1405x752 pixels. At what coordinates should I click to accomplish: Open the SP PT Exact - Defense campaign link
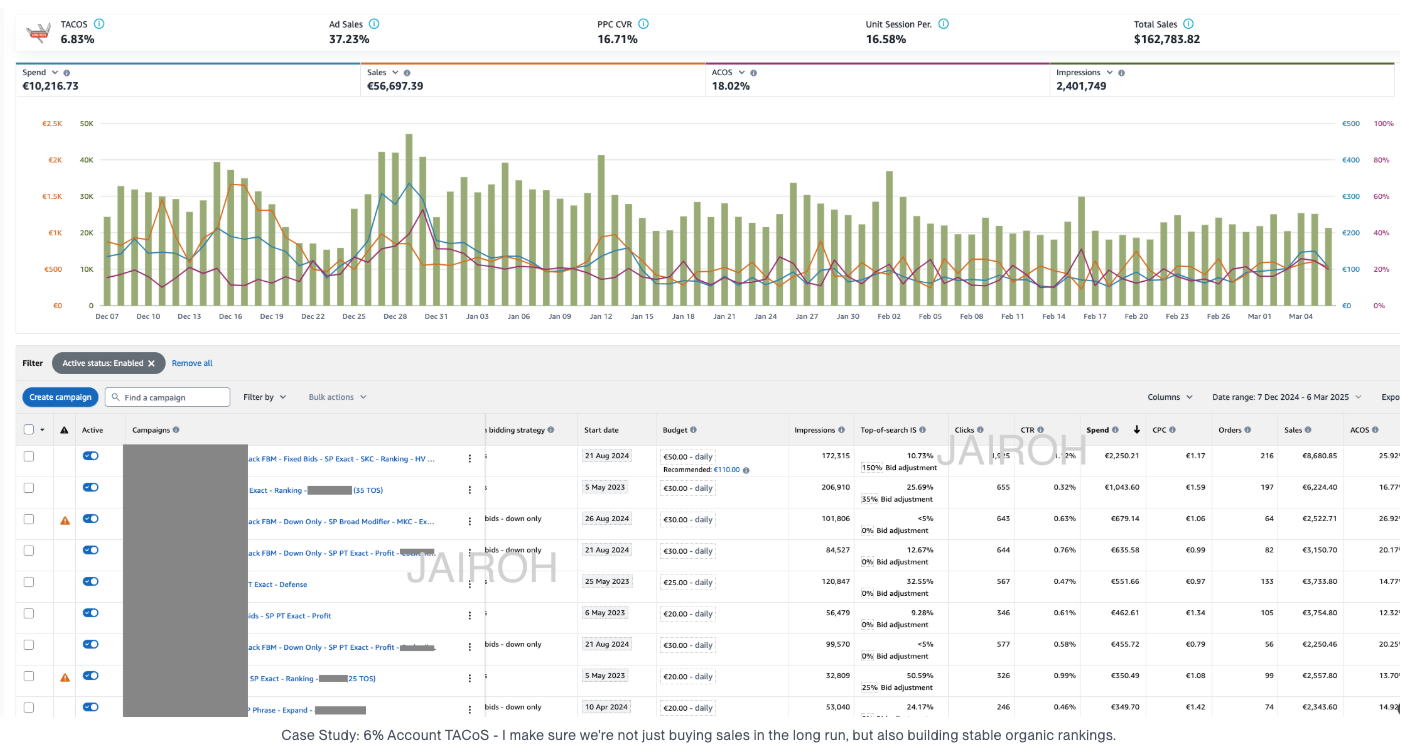[x=277, y=584]
